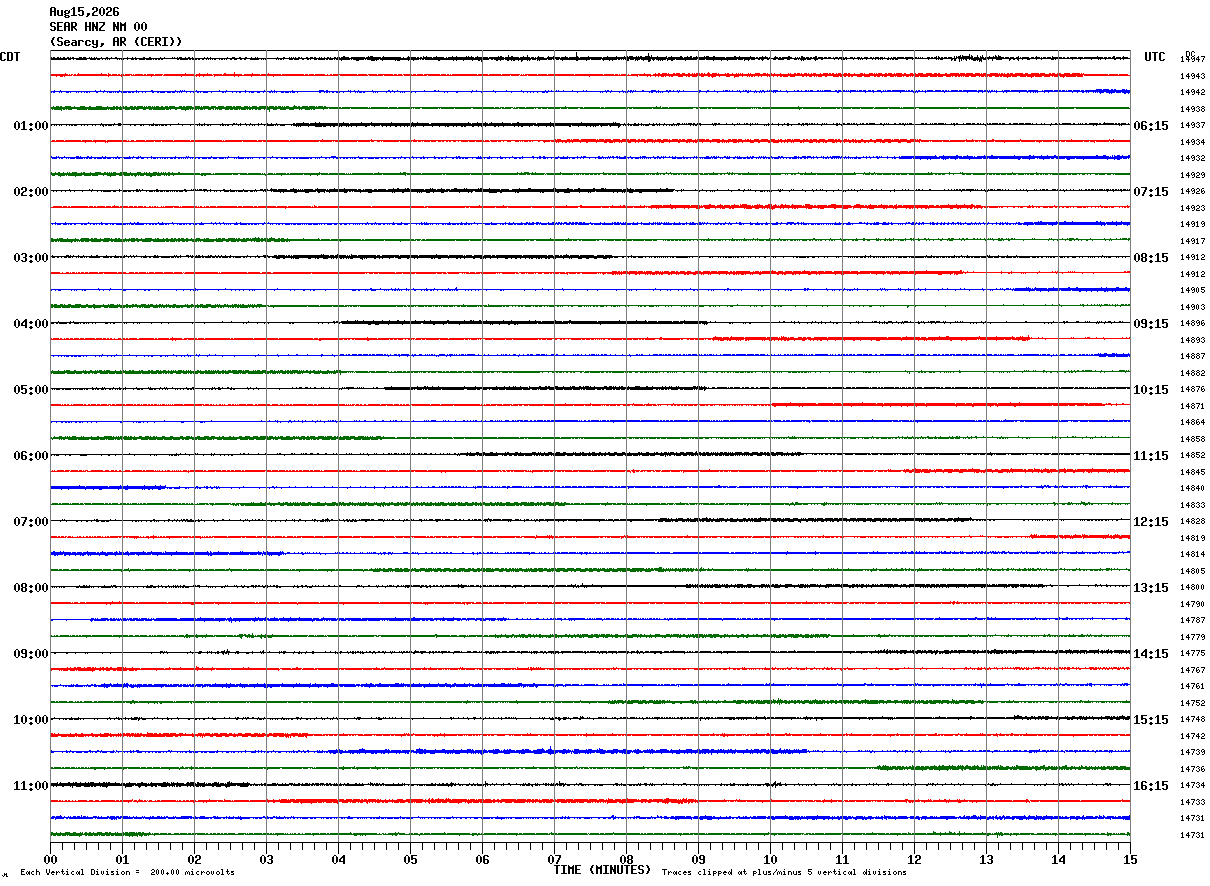
Task: Select minute 10 on the time axis
Action: coord(770,859)
